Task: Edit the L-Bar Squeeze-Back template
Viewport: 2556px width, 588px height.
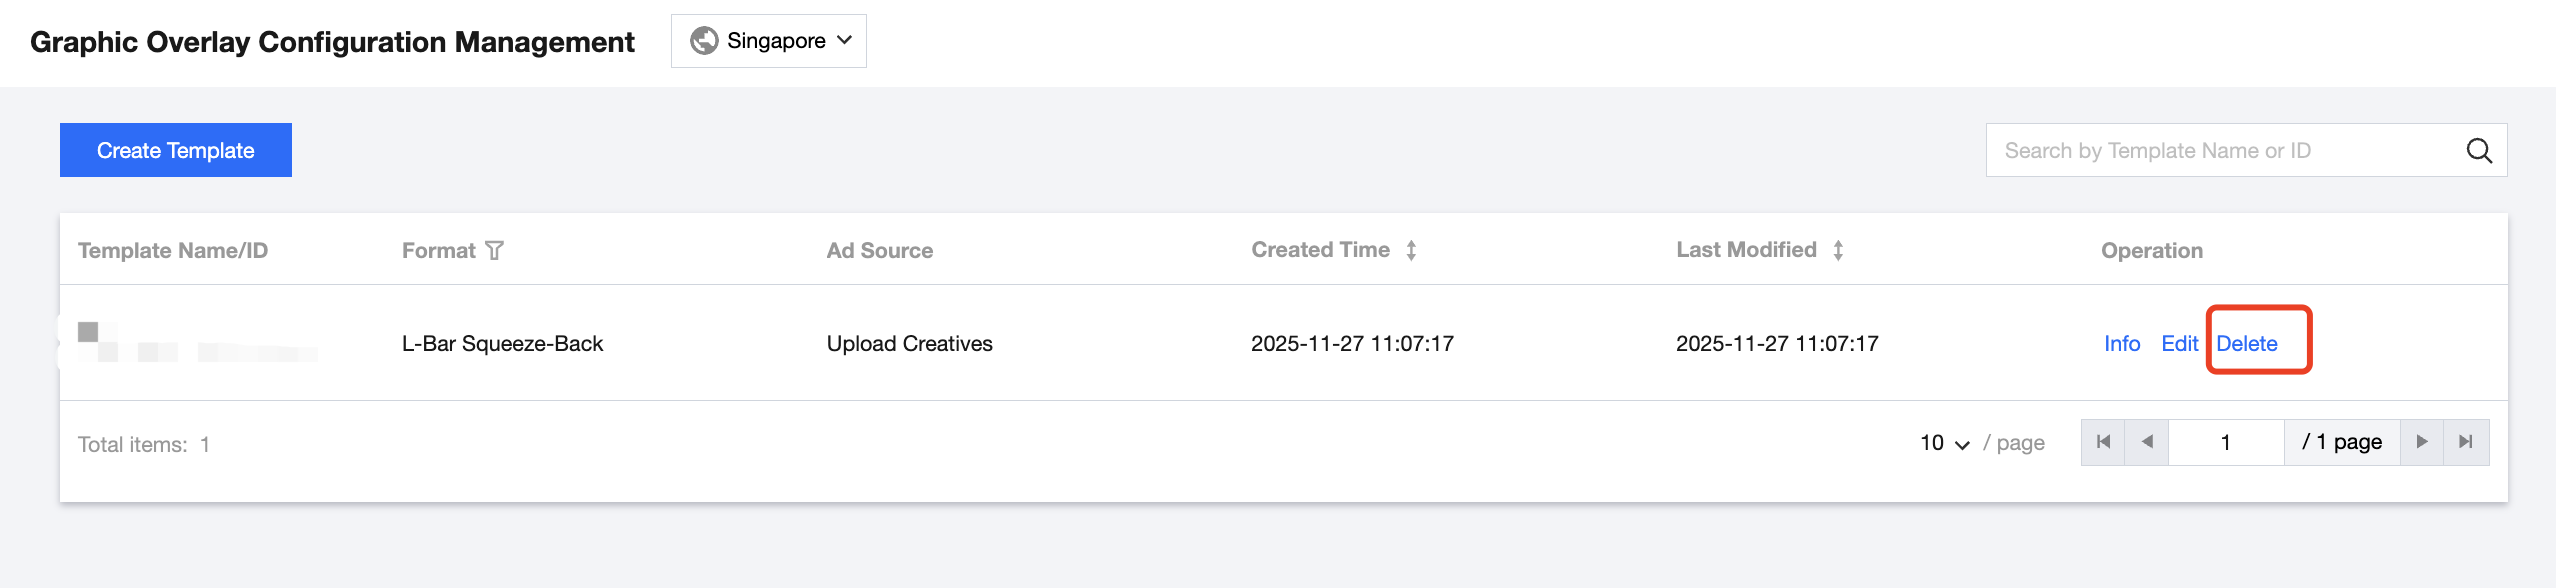Action: 2179,344
